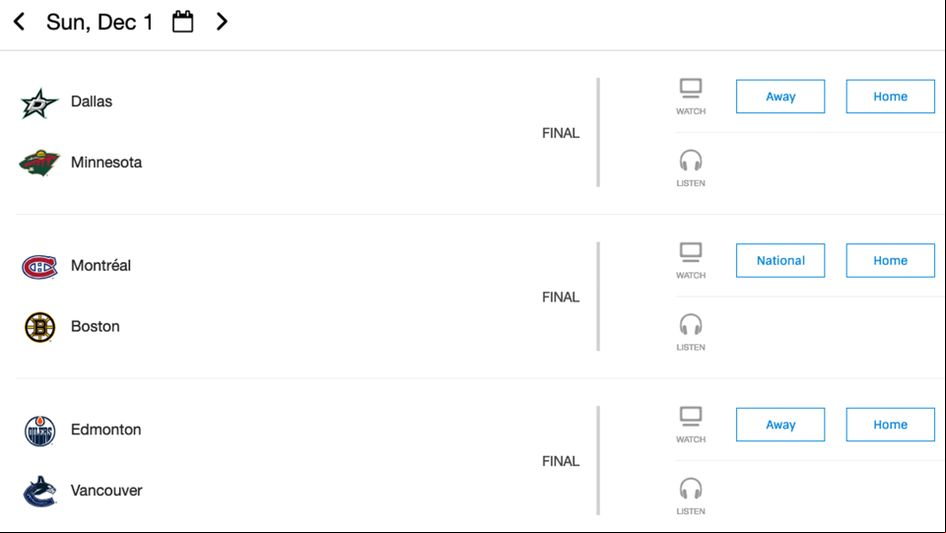This screenshot has width=946, height=533.
Task: Open Listen headphones for Edmonton–Vancouver game
Action: point(691,496)
